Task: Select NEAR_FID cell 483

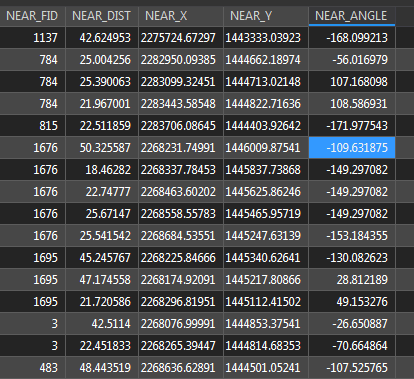Action: (32, 368)
